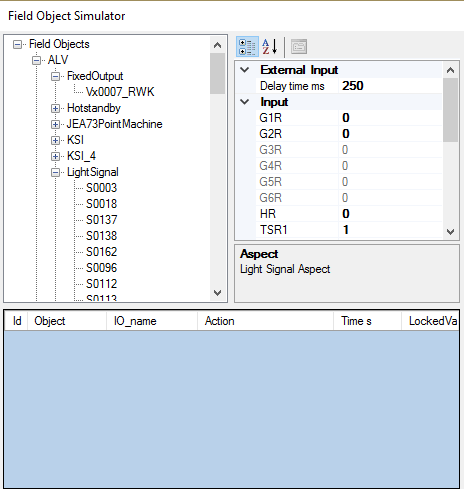The image size is (464, 489).
Task: Collapse the Field Objects root node
Action: (x=17, y=44)
